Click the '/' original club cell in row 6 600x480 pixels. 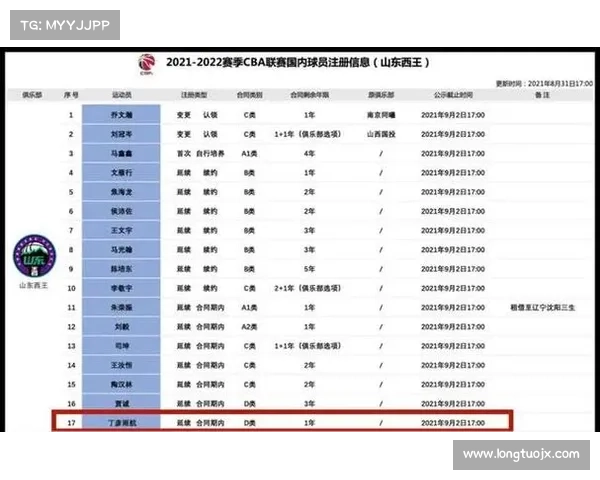tap(381, 211)
